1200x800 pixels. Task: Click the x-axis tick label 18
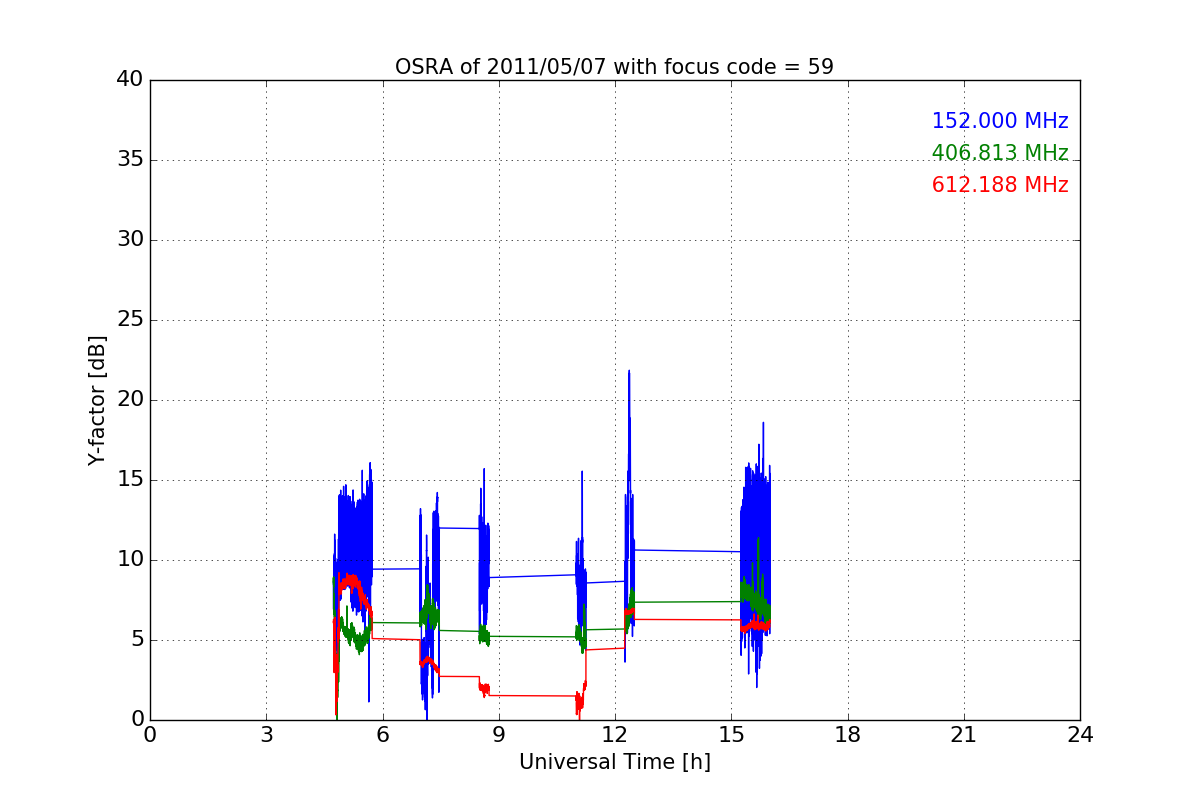pyautogui.click(x=848, y=735)
